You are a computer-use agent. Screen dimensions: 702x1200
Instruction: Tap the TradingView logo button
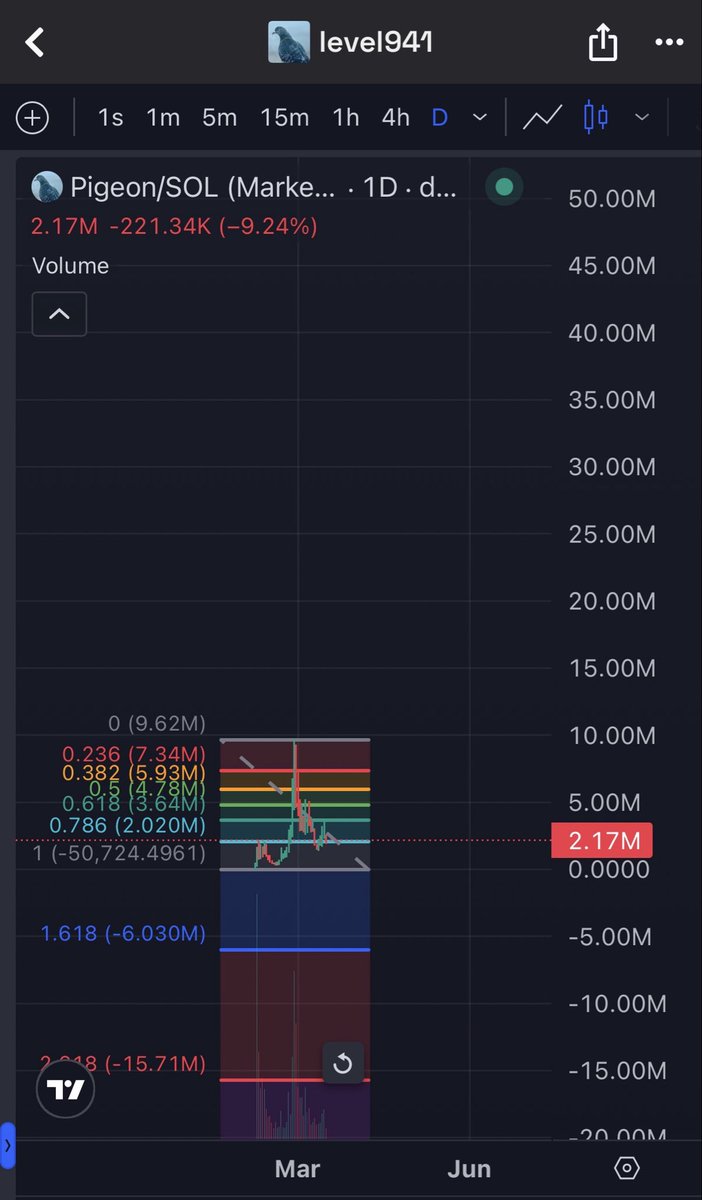67,1089
